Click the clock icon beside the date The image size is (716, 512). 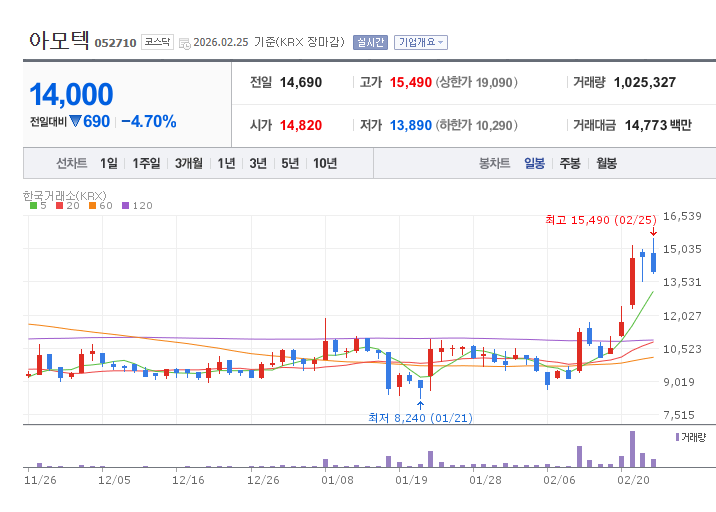tap(184, 43)
